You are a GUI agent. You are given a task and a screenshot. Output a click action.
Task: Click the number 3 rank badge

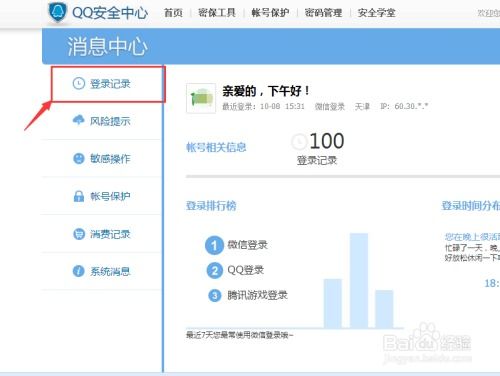215,295
